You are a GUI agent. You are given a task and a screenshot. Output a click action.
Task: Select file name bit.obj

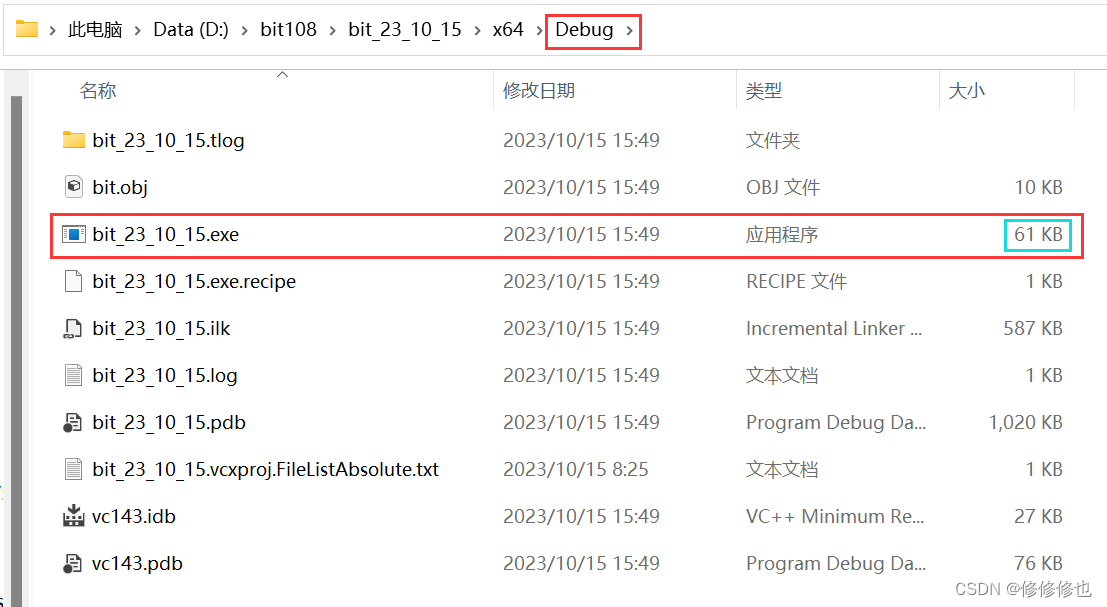[x=120, y=187]
